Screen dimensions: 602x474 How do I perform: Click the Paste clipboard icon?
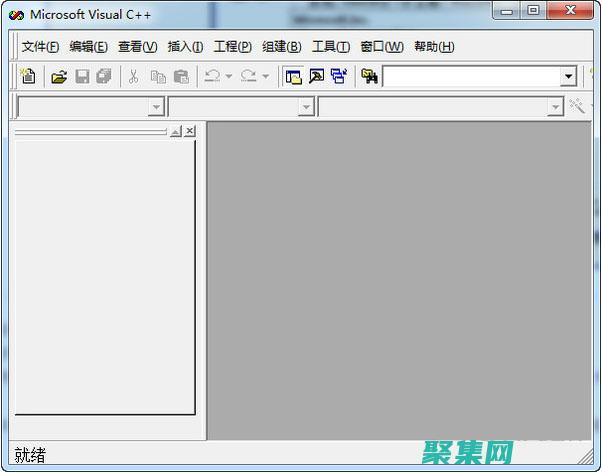click(x=181, y=77)
